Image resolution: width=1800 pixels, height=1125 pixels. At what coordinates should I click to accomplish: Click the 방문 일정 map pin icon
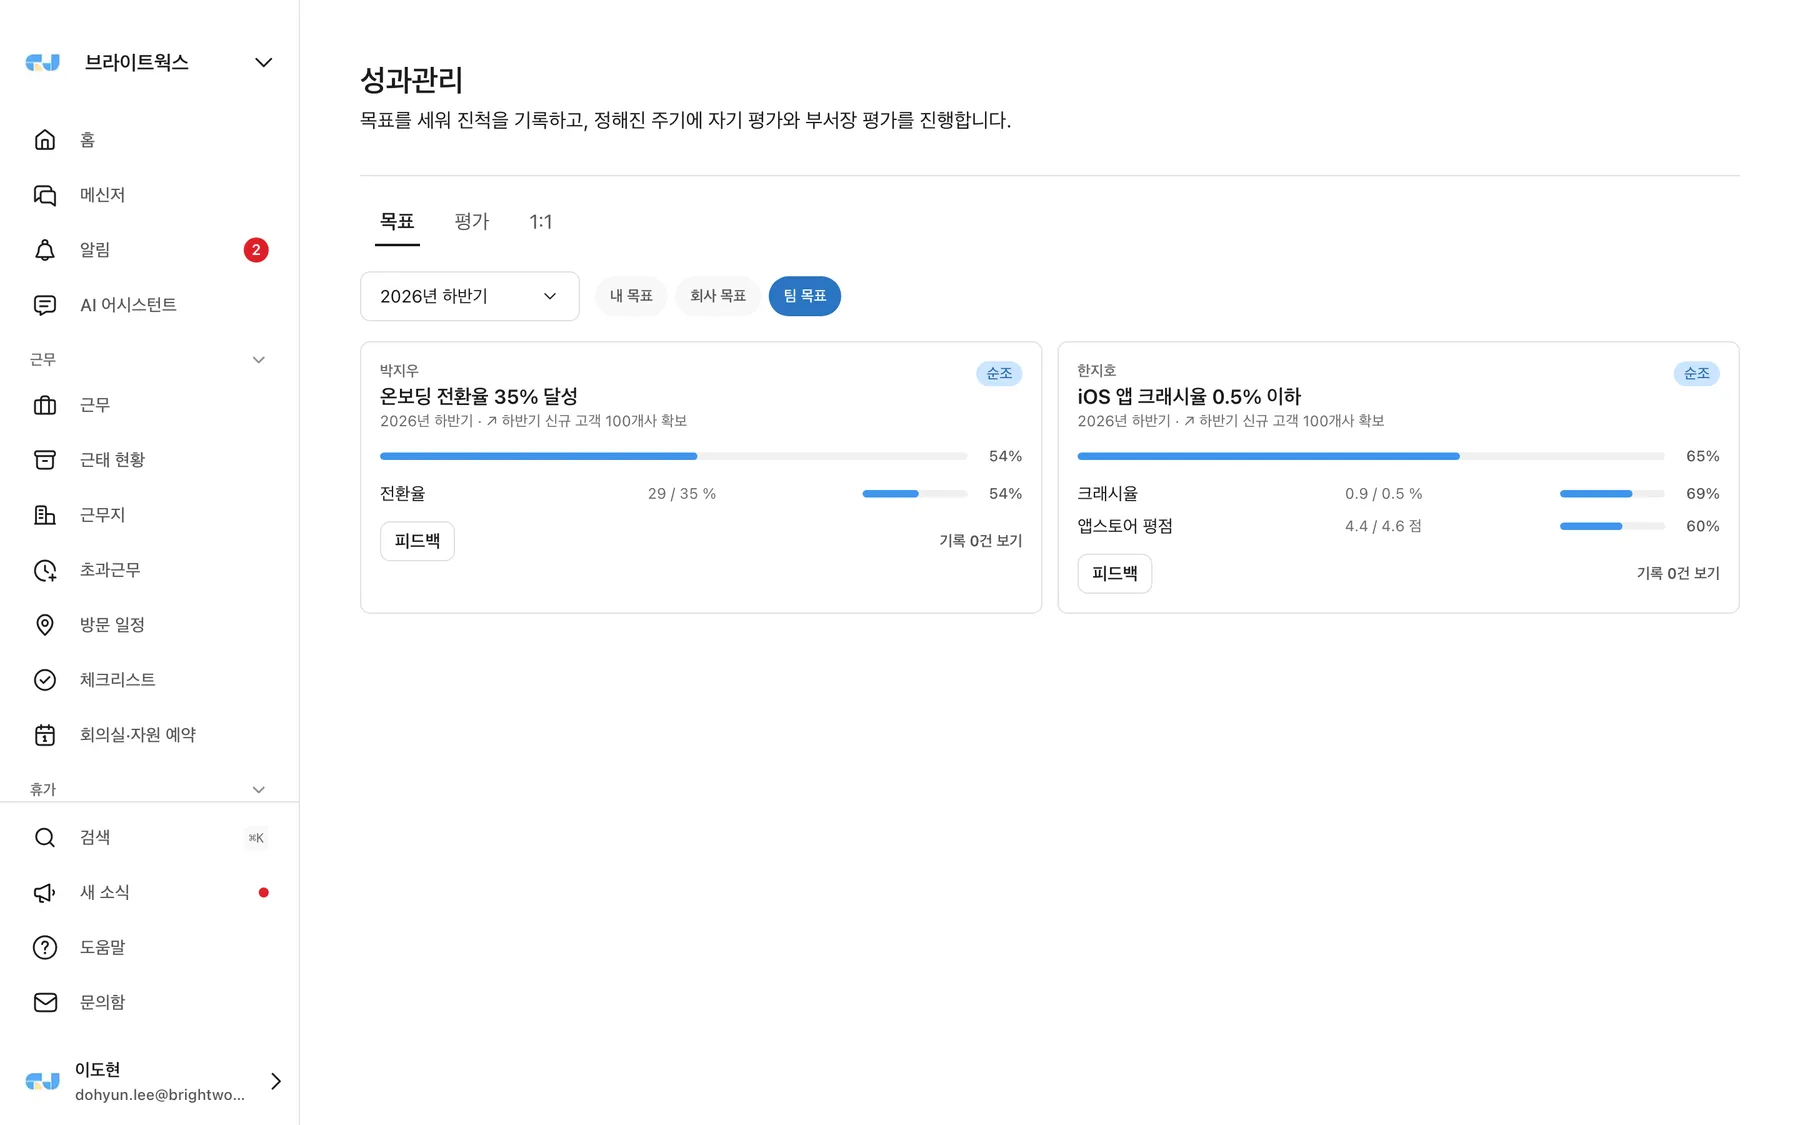(45, 625)
